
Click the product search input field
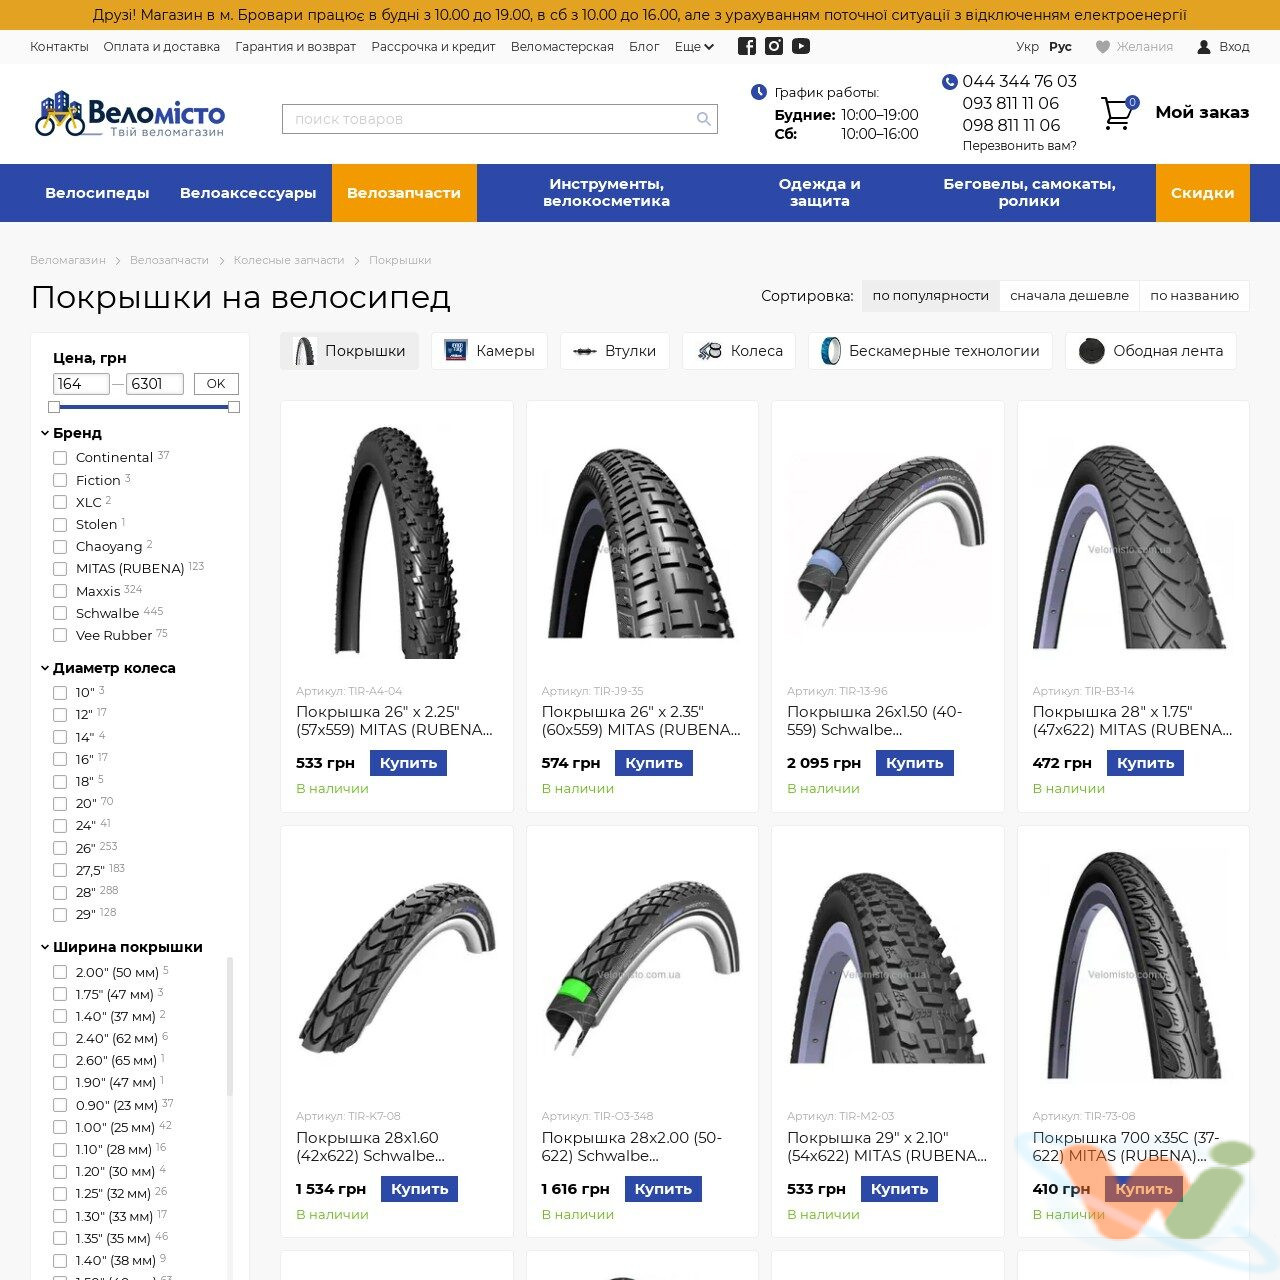tap(490, 119)
